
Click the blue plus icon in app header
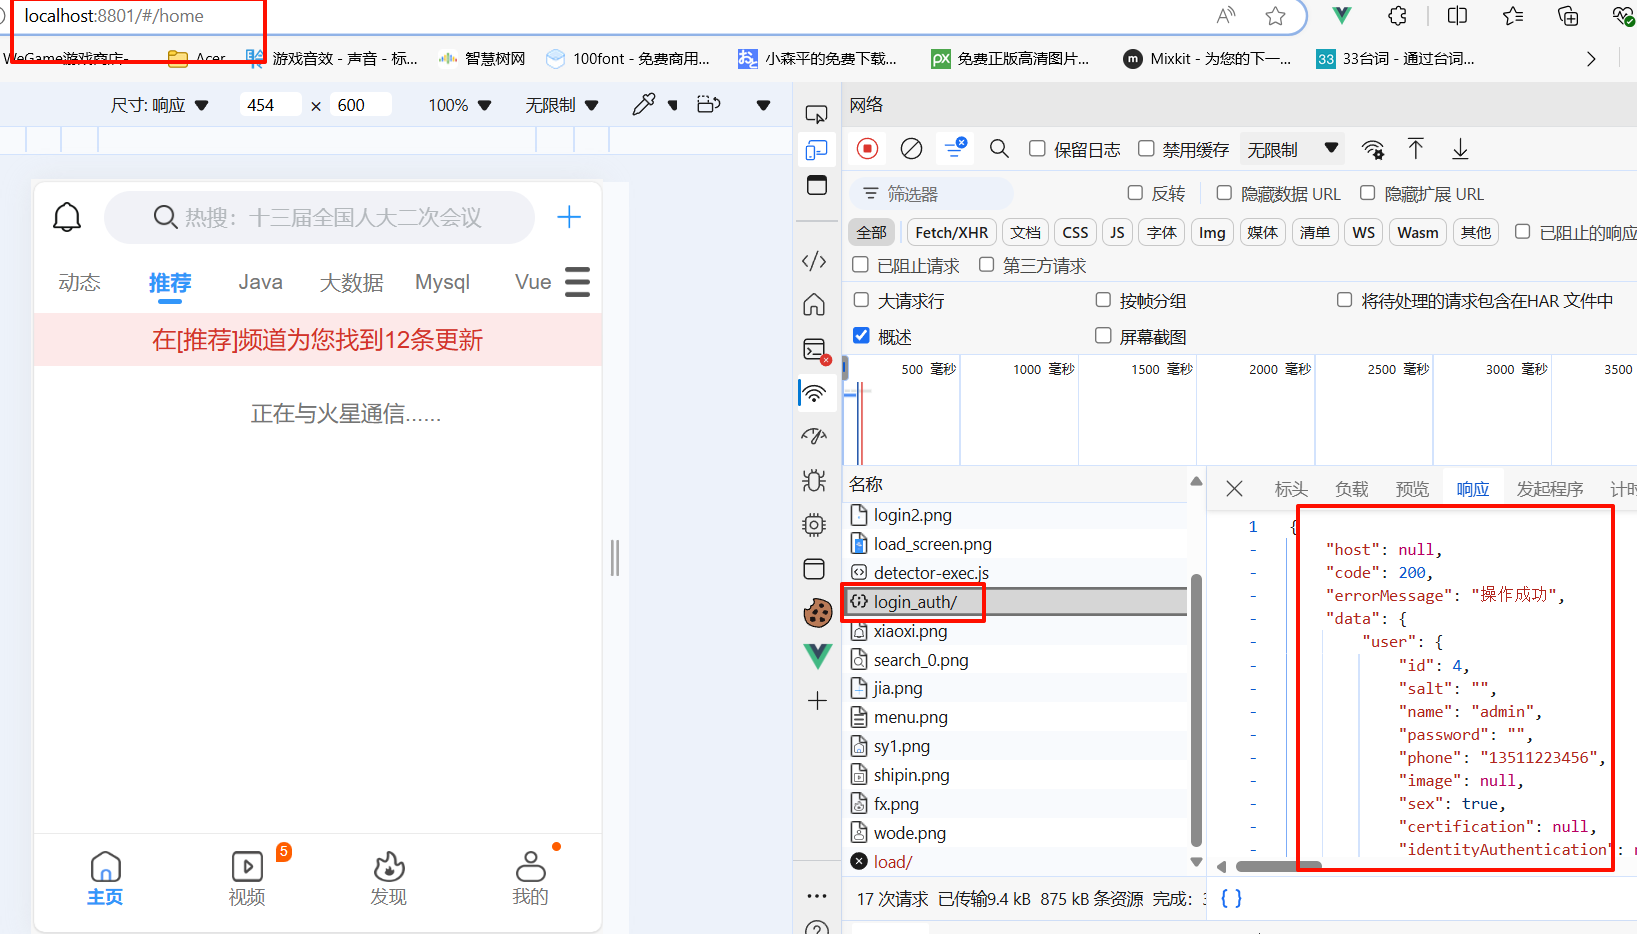pos(569,217)
